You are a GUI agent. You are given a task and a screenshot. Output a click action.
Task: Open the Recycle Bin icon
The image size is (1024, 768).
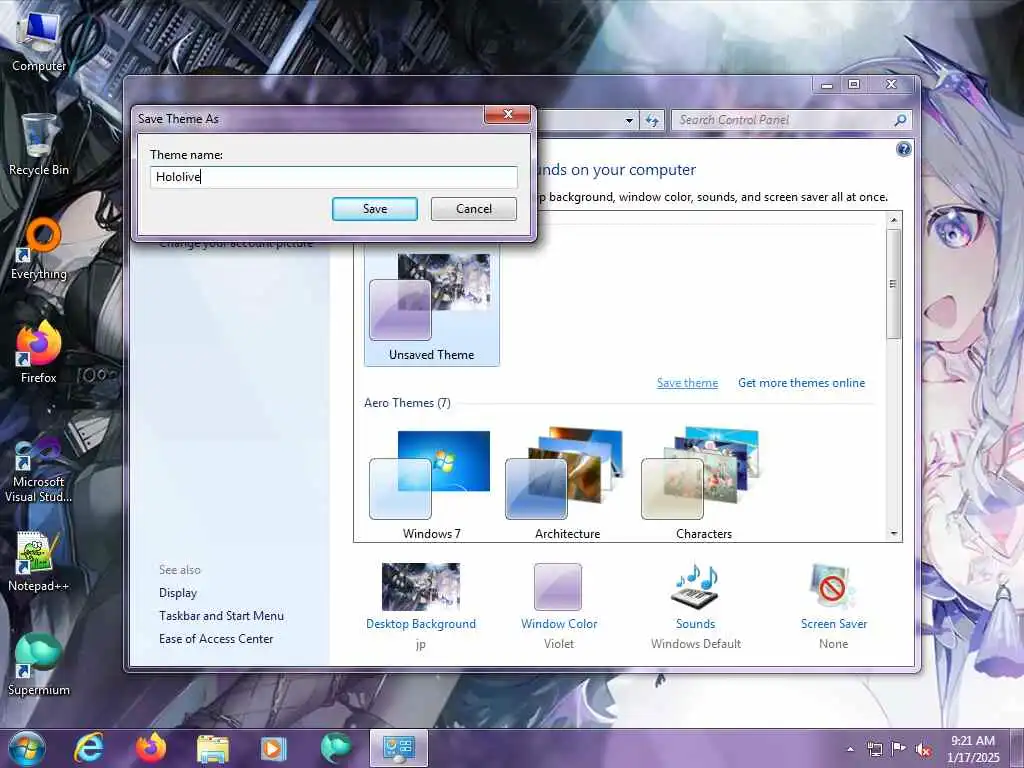coord(39,145)
